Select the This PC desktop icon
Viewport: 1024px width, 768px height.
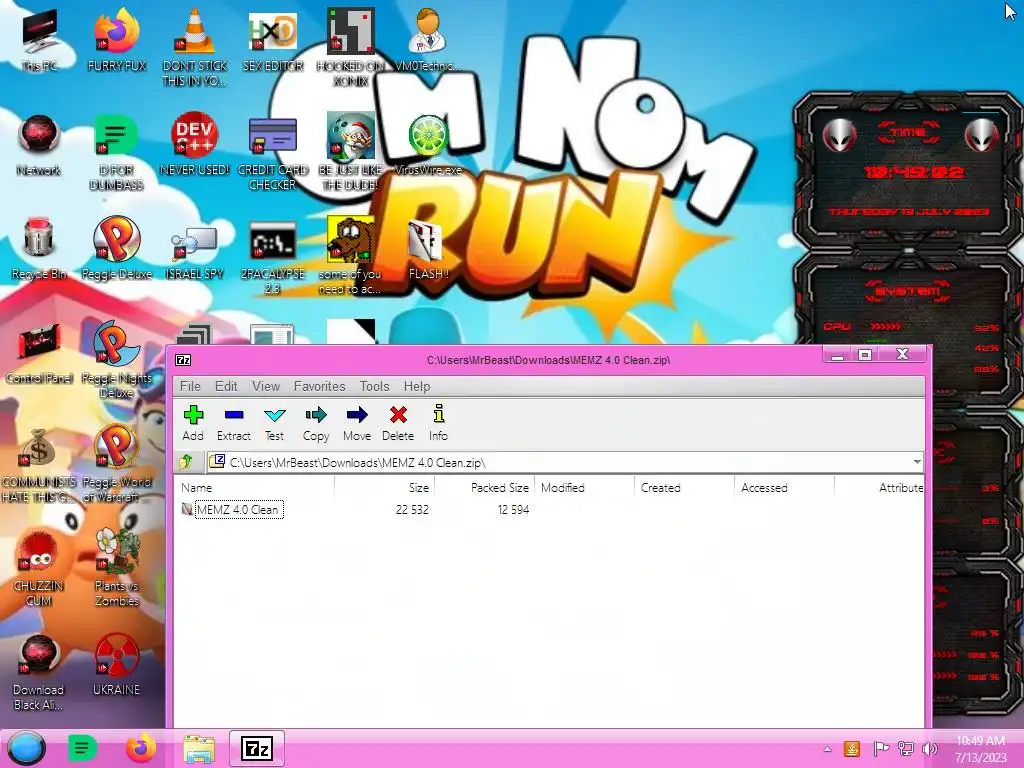pyautogui.click(x=39, y=41)
